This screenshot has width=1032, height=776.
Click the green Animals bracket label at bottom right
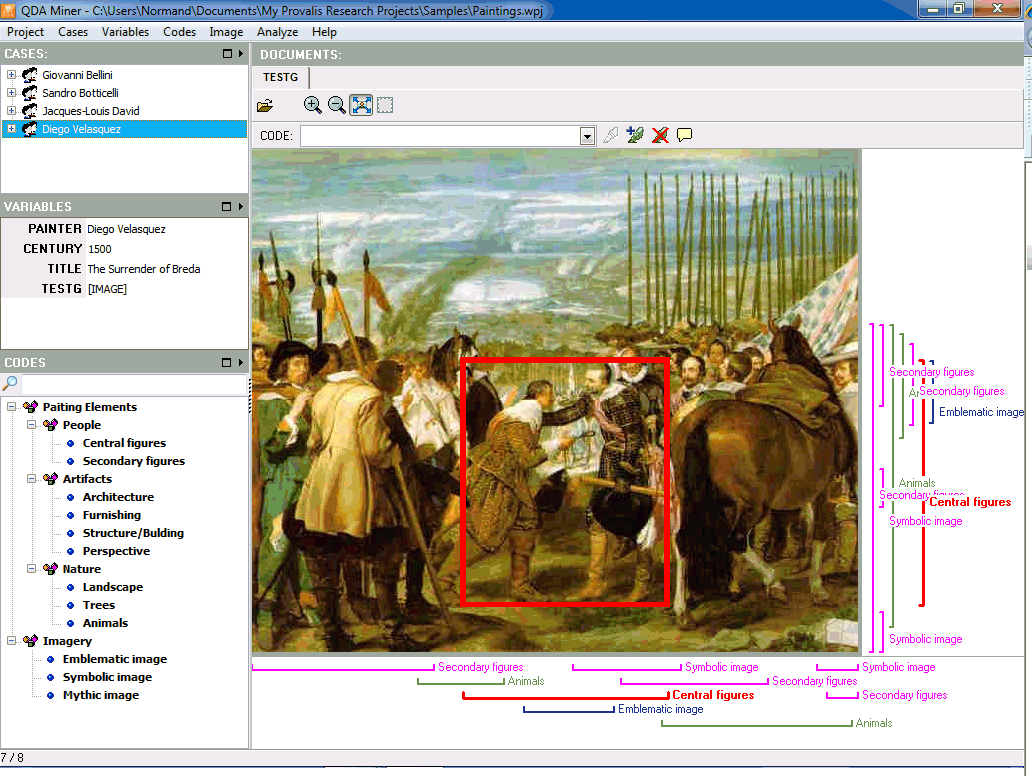873,723
